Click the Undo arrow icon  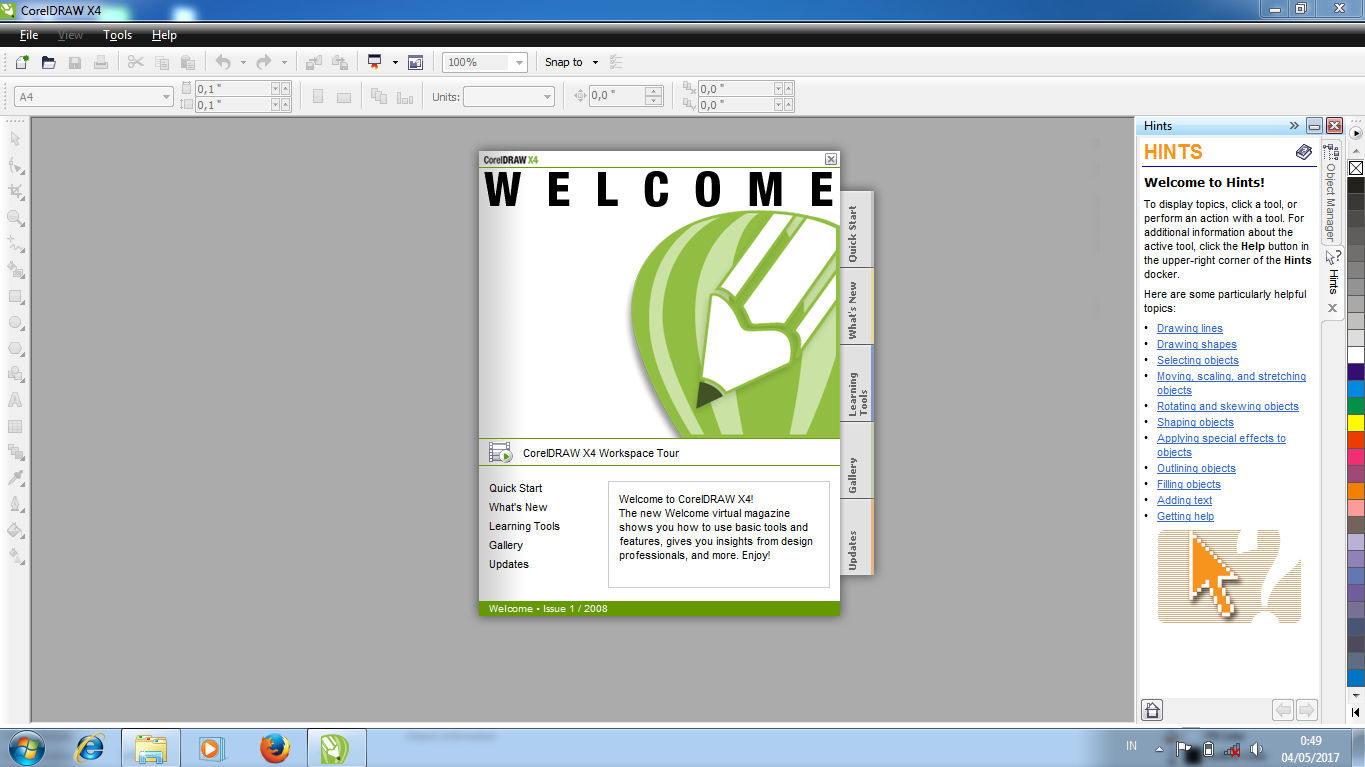coord(223,62)
